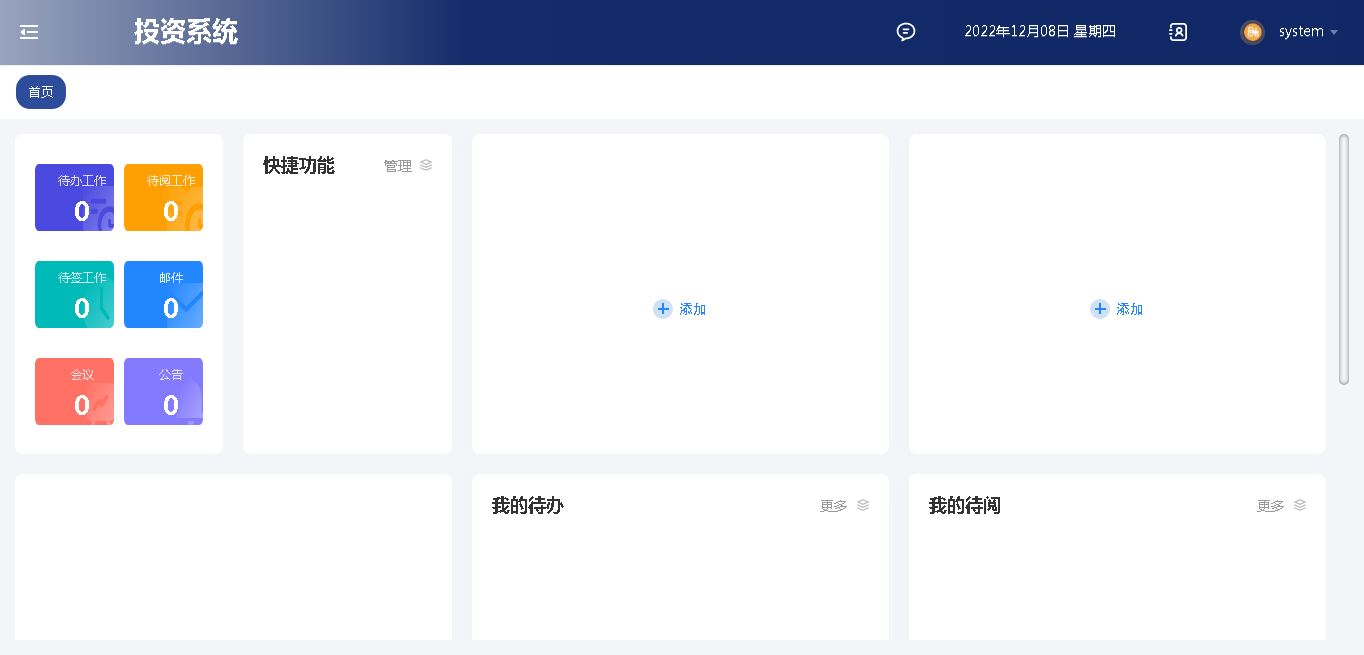Open the contacts address book icon
Image resolution: width=1364 pixels, height=655 pixels.
[1178, 32]
